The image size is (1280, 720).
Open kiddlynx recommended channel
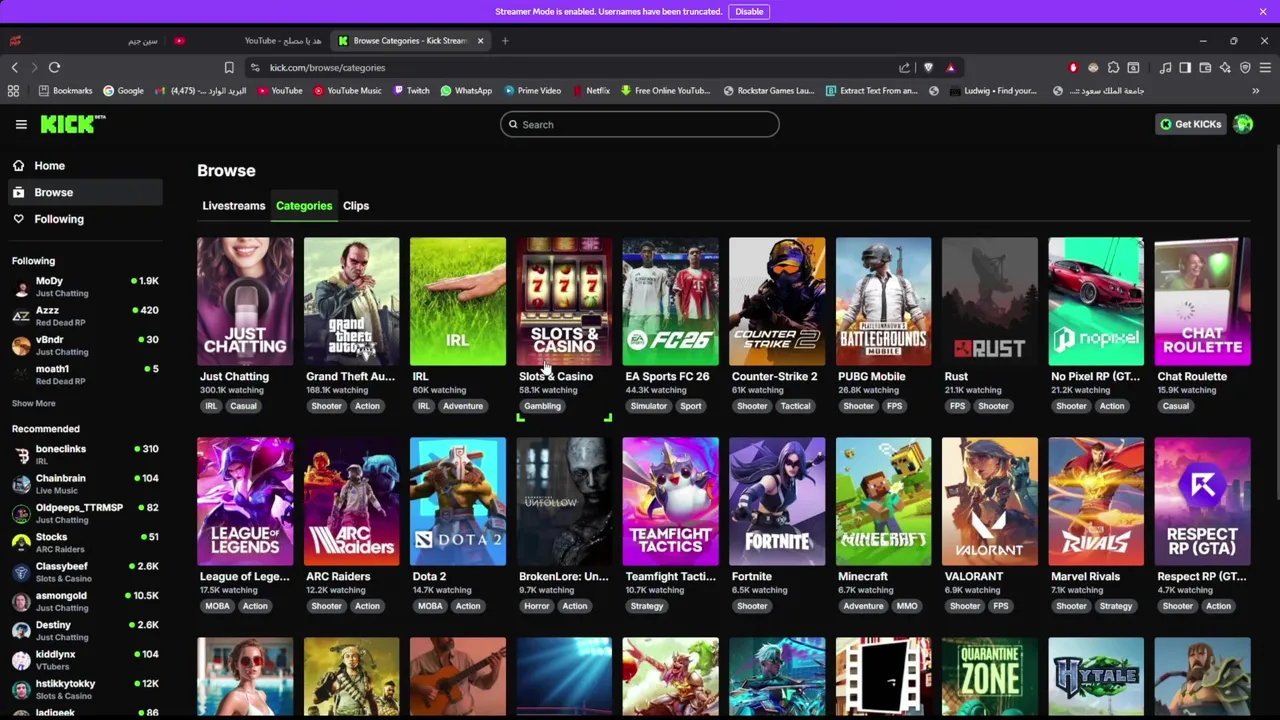(x=85, y=660)
